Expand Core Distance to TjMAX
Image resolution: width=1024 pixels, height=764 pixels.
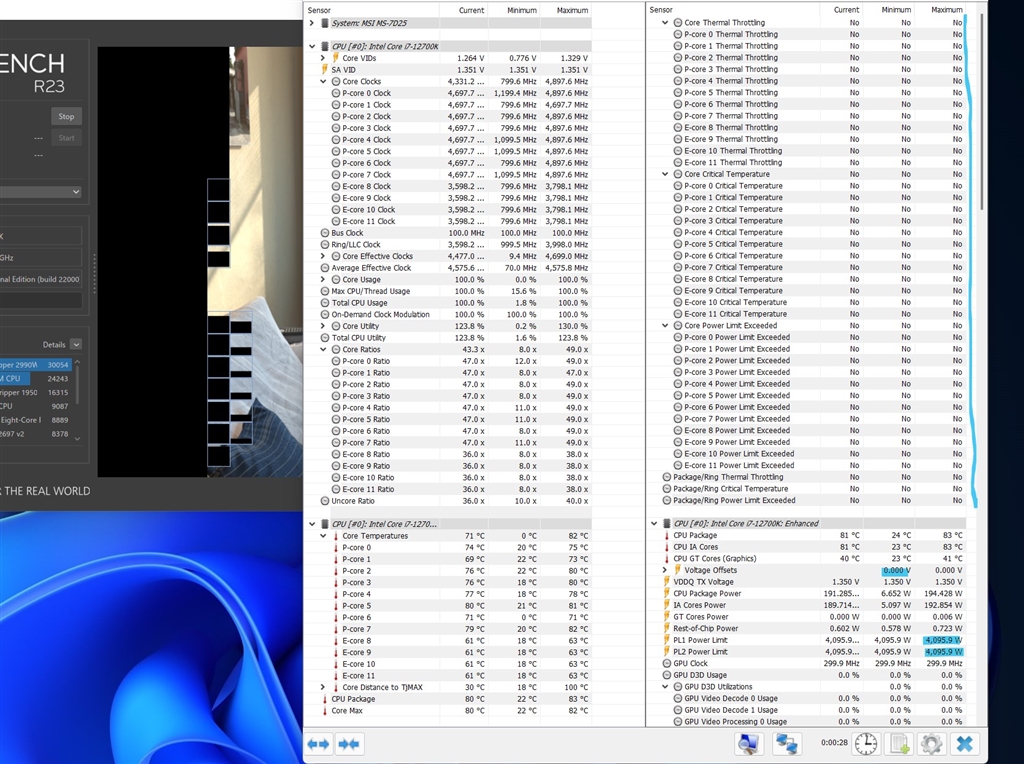323,687
